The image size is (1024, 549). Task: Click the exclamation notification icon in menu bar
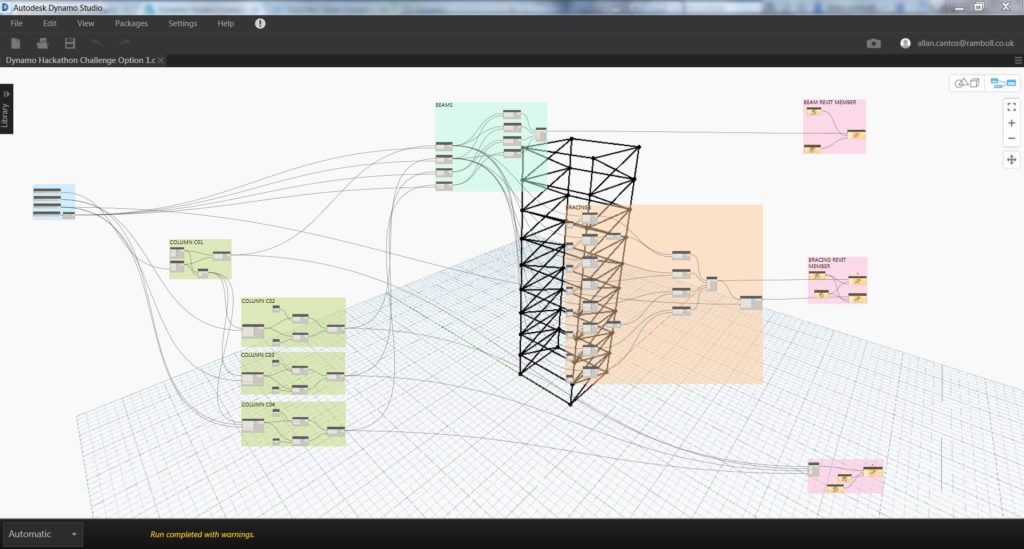(260, 24)
